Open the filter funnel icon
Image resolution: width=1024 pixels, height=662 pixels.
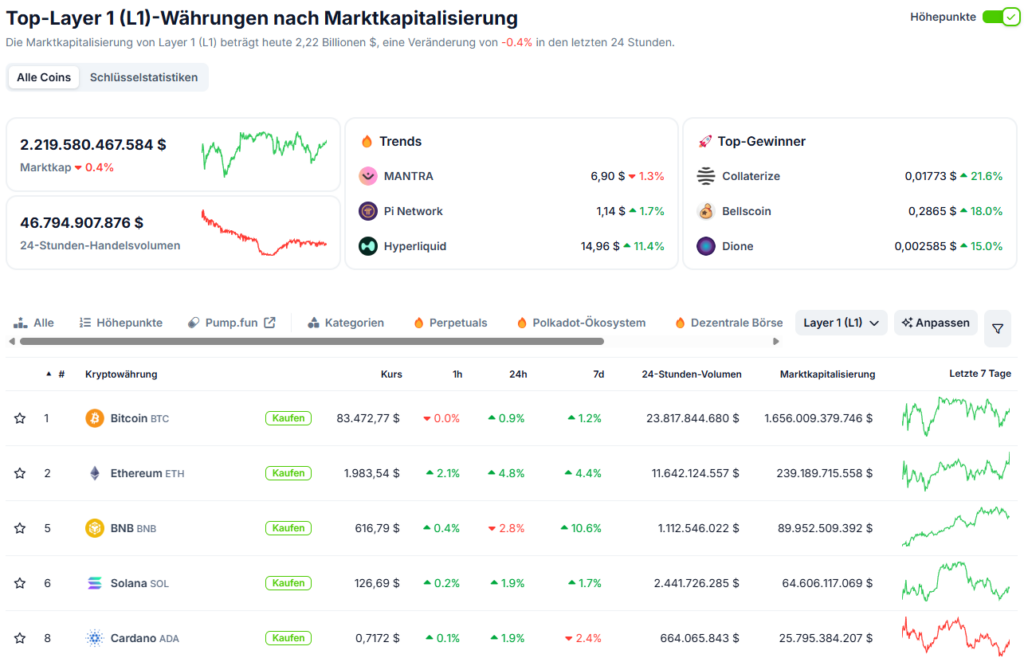point(997,328)
